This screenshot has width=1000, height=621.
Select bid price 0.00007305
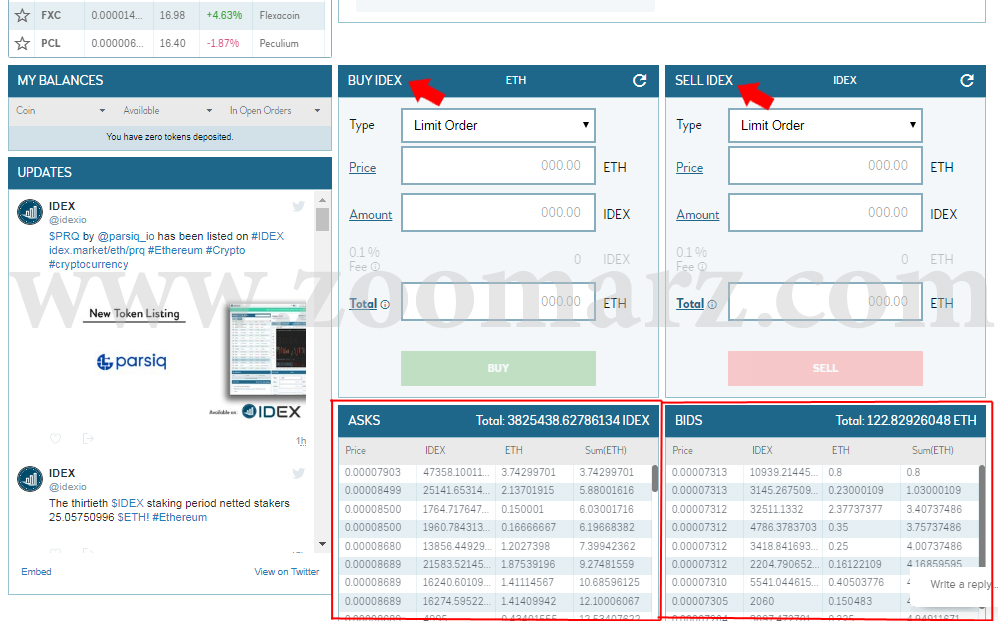700,601
